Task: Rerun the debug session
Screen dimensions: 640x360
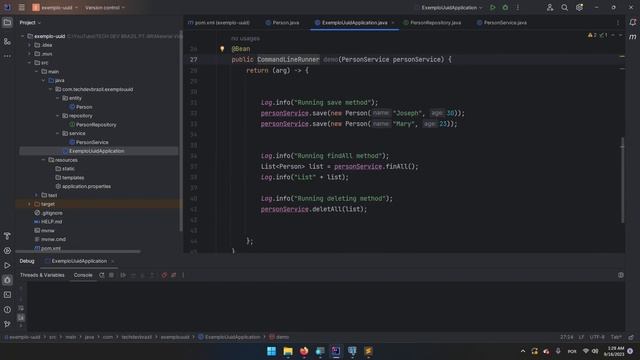Action: (x=102, y=275)
